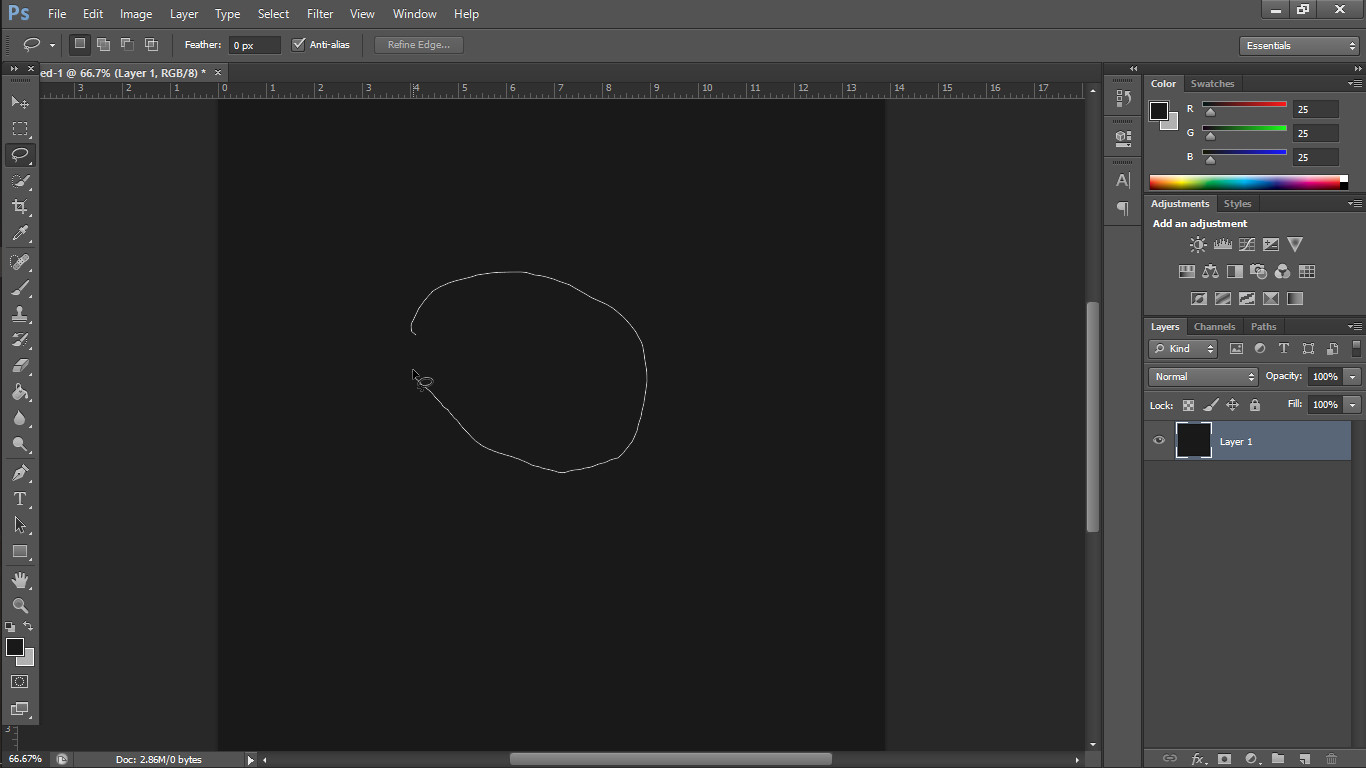Click the red channel slider
This screenshot has width=1366, height=768.
pos(1245,105)
